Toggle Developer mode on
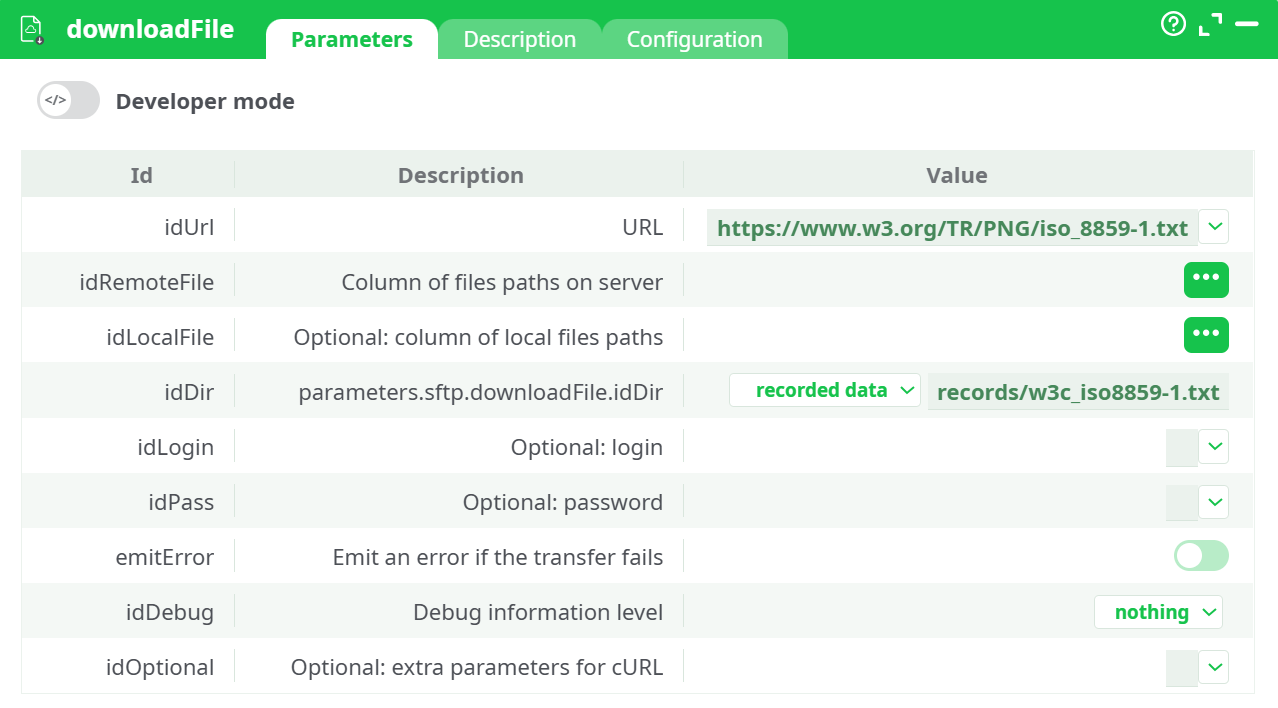Screen dimensions: 1278x708 68,100
